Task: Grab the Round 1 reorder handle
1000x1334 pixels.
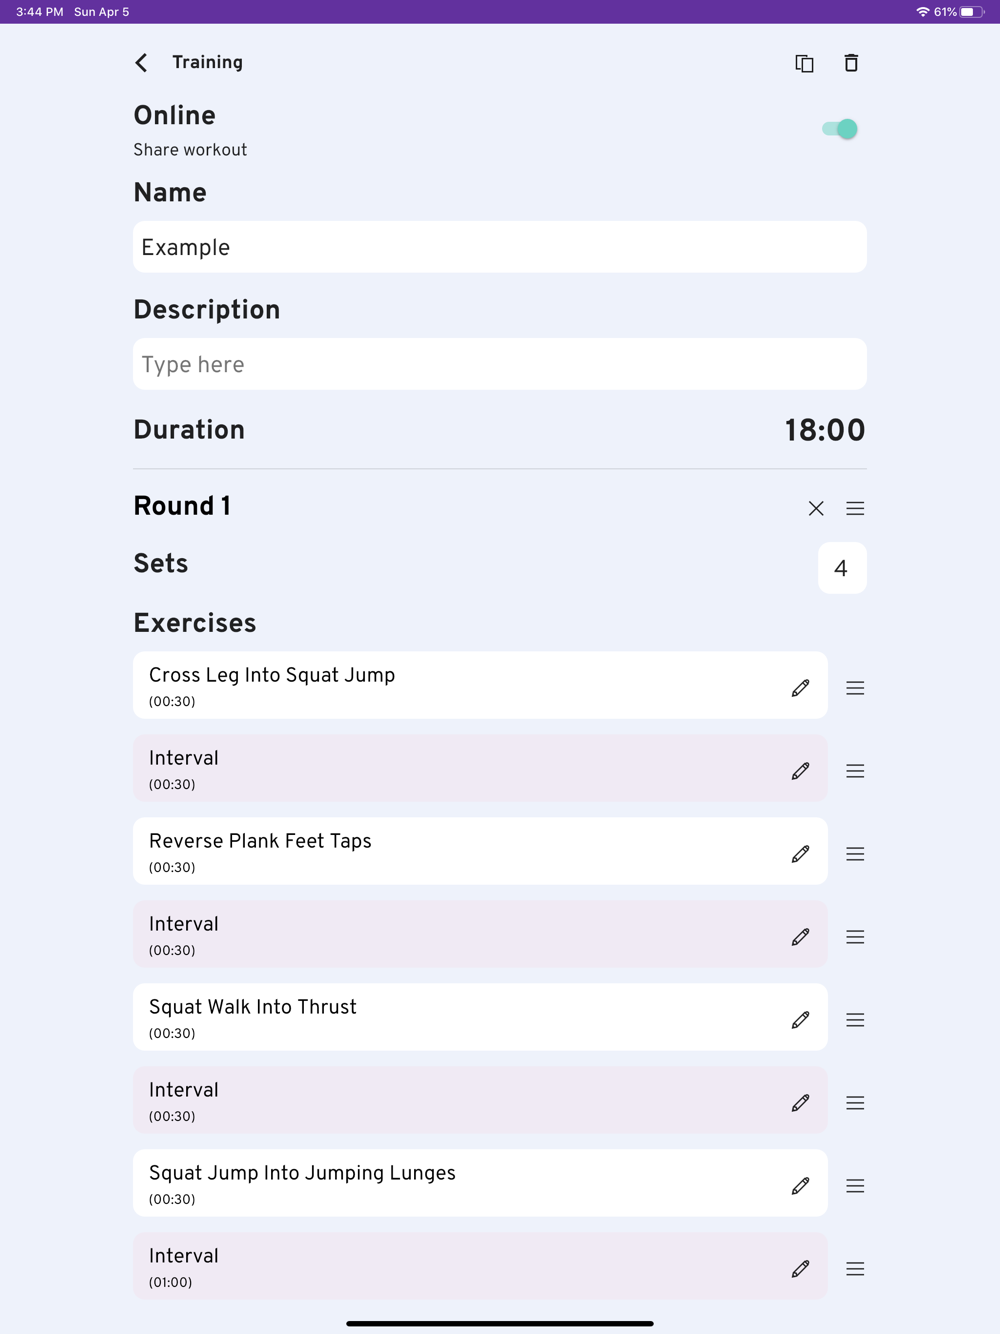Action: [x=855, y=508]
